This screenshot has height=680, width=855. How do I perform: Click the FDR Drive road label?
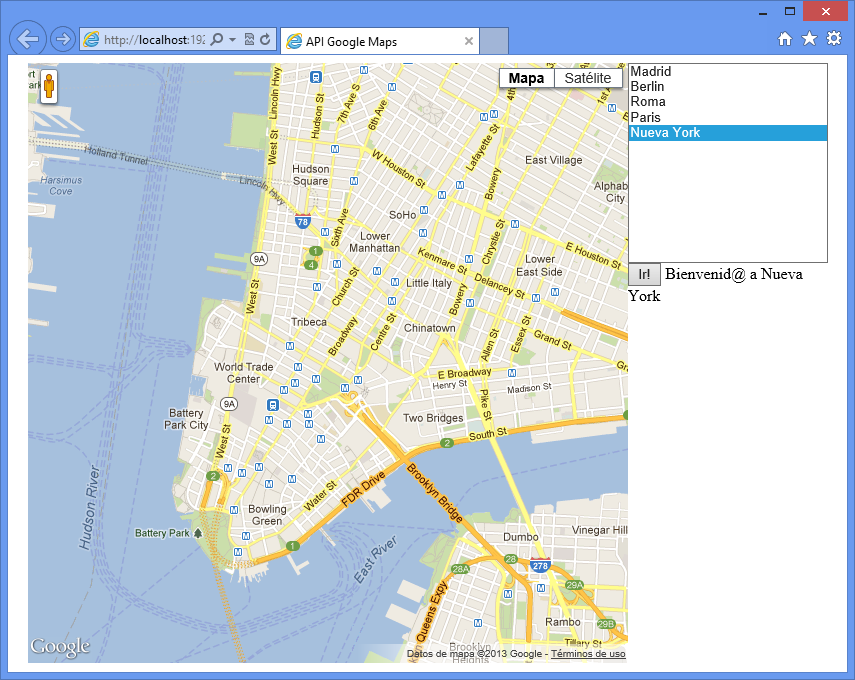click(363, 489)
